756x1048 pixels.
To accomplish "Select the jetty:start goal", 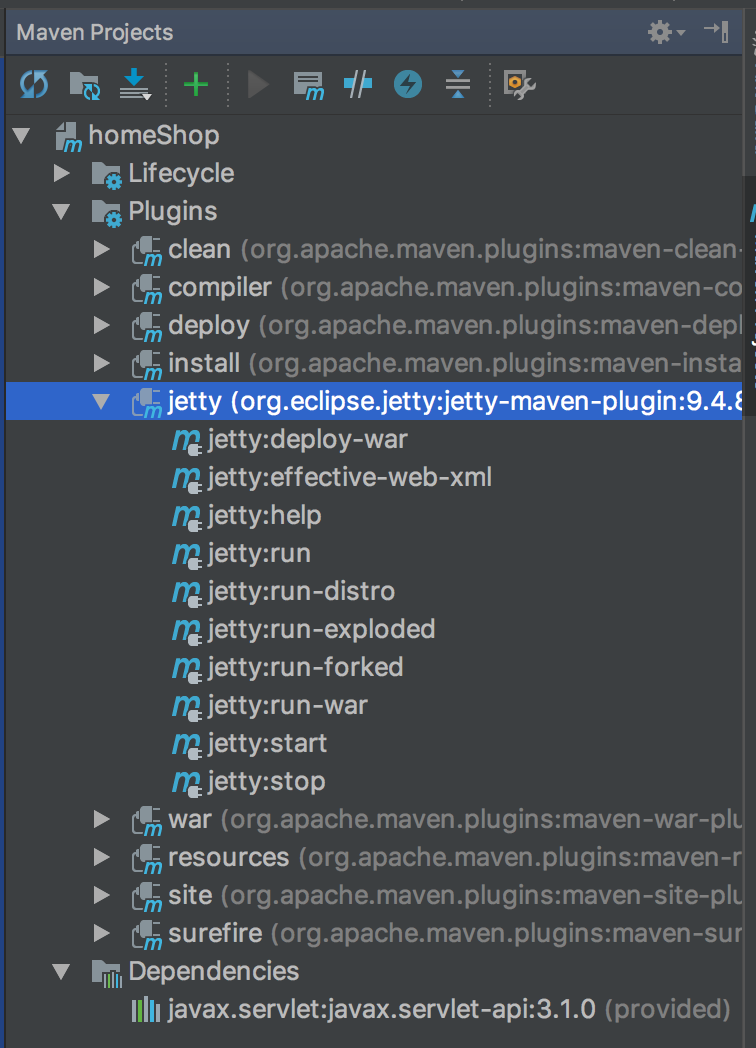I will [267, 743].
